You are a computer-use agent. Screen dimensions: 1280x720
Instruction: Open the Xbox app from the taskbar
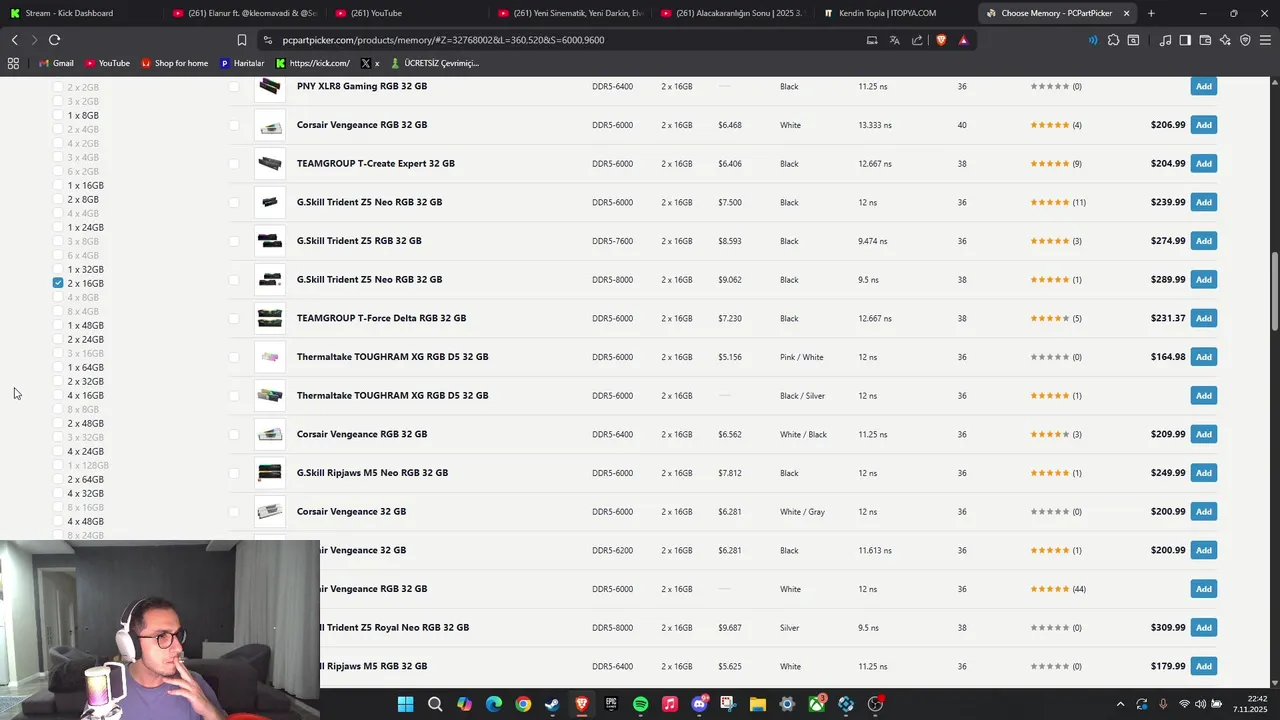[x=817, y=704]
